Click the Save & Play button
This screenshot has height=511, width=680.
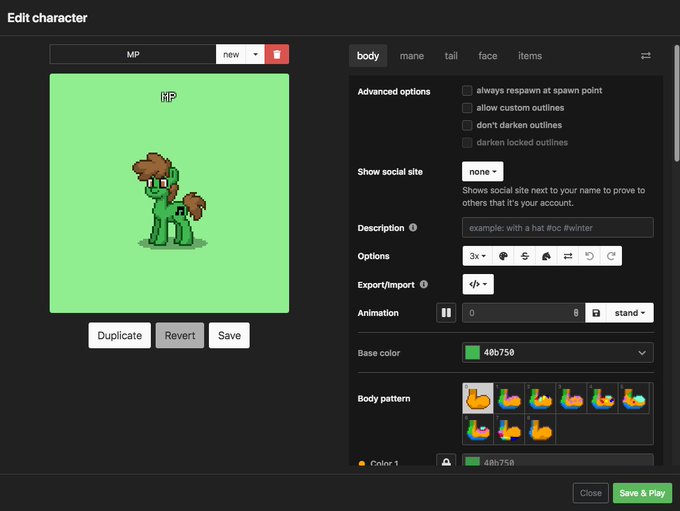[642, 493]
